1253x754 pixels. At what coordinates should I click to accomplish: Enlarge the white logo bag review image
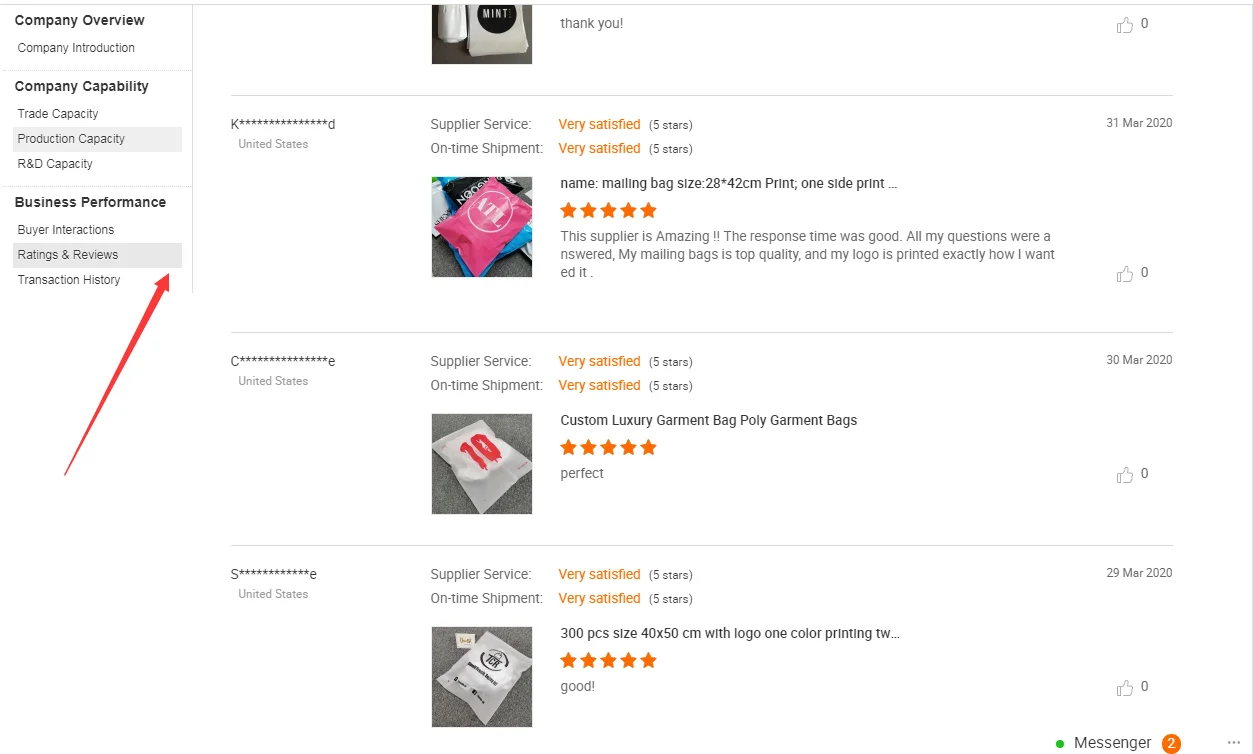pyautogui.click(x=482, y=677)
